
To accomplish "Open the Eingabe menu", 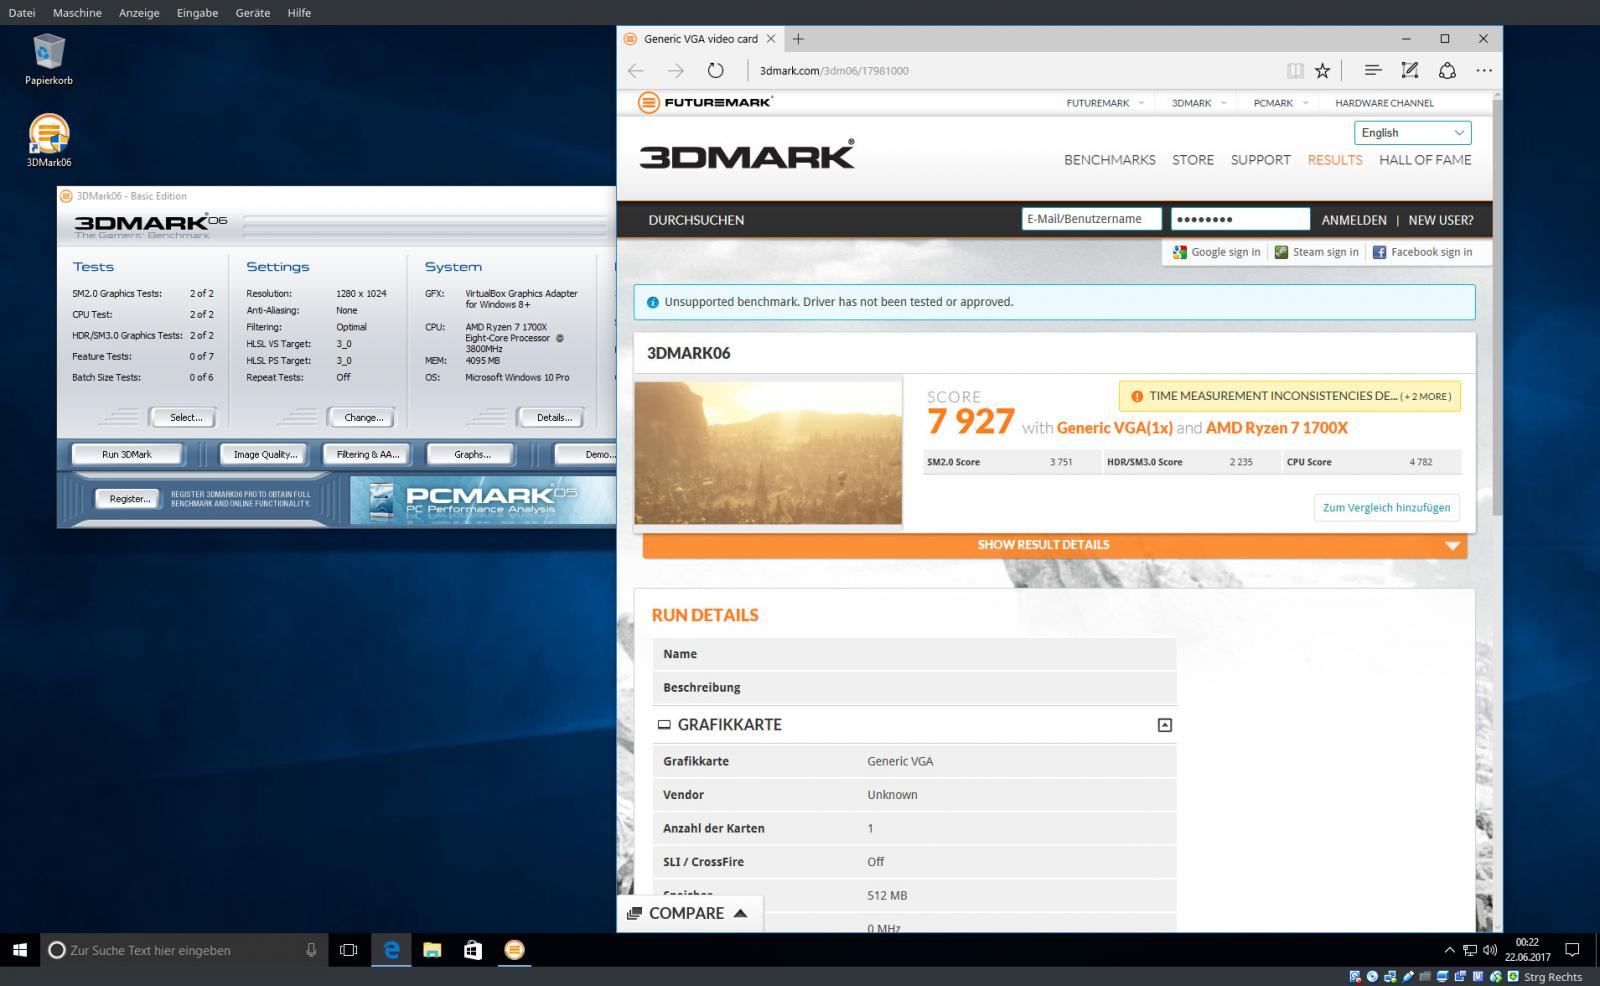I will (197, 13).
